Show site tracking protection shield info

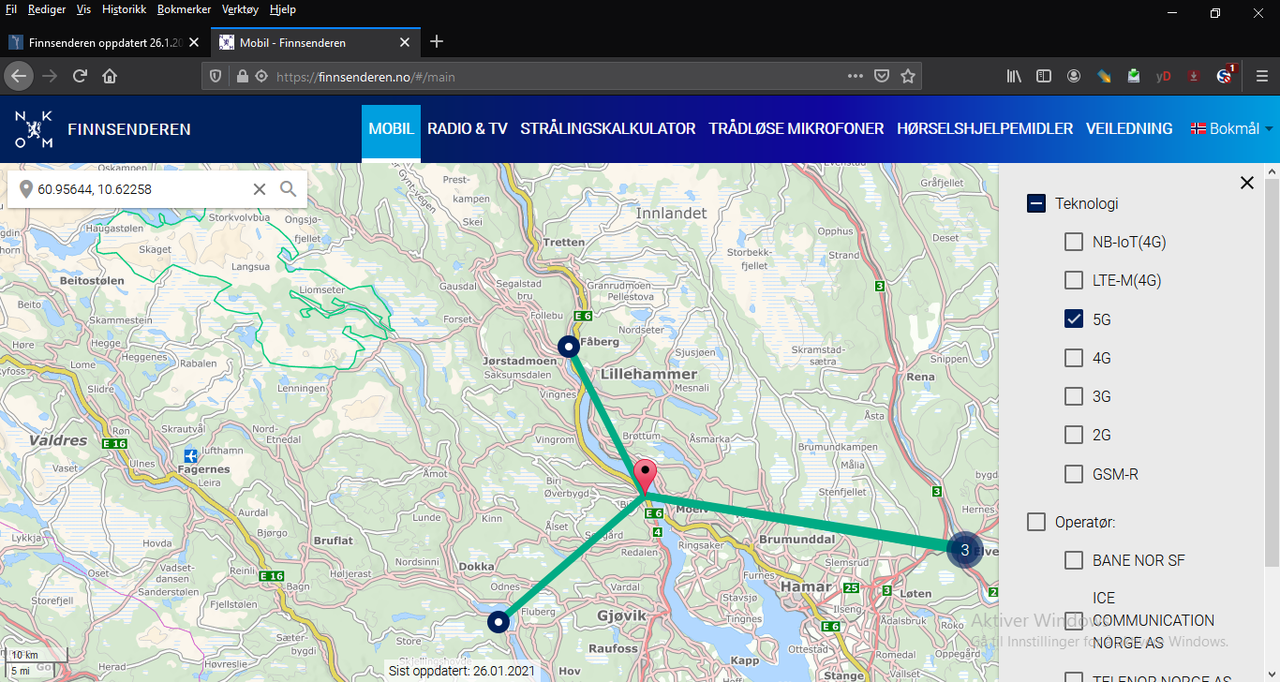(215, 76)
